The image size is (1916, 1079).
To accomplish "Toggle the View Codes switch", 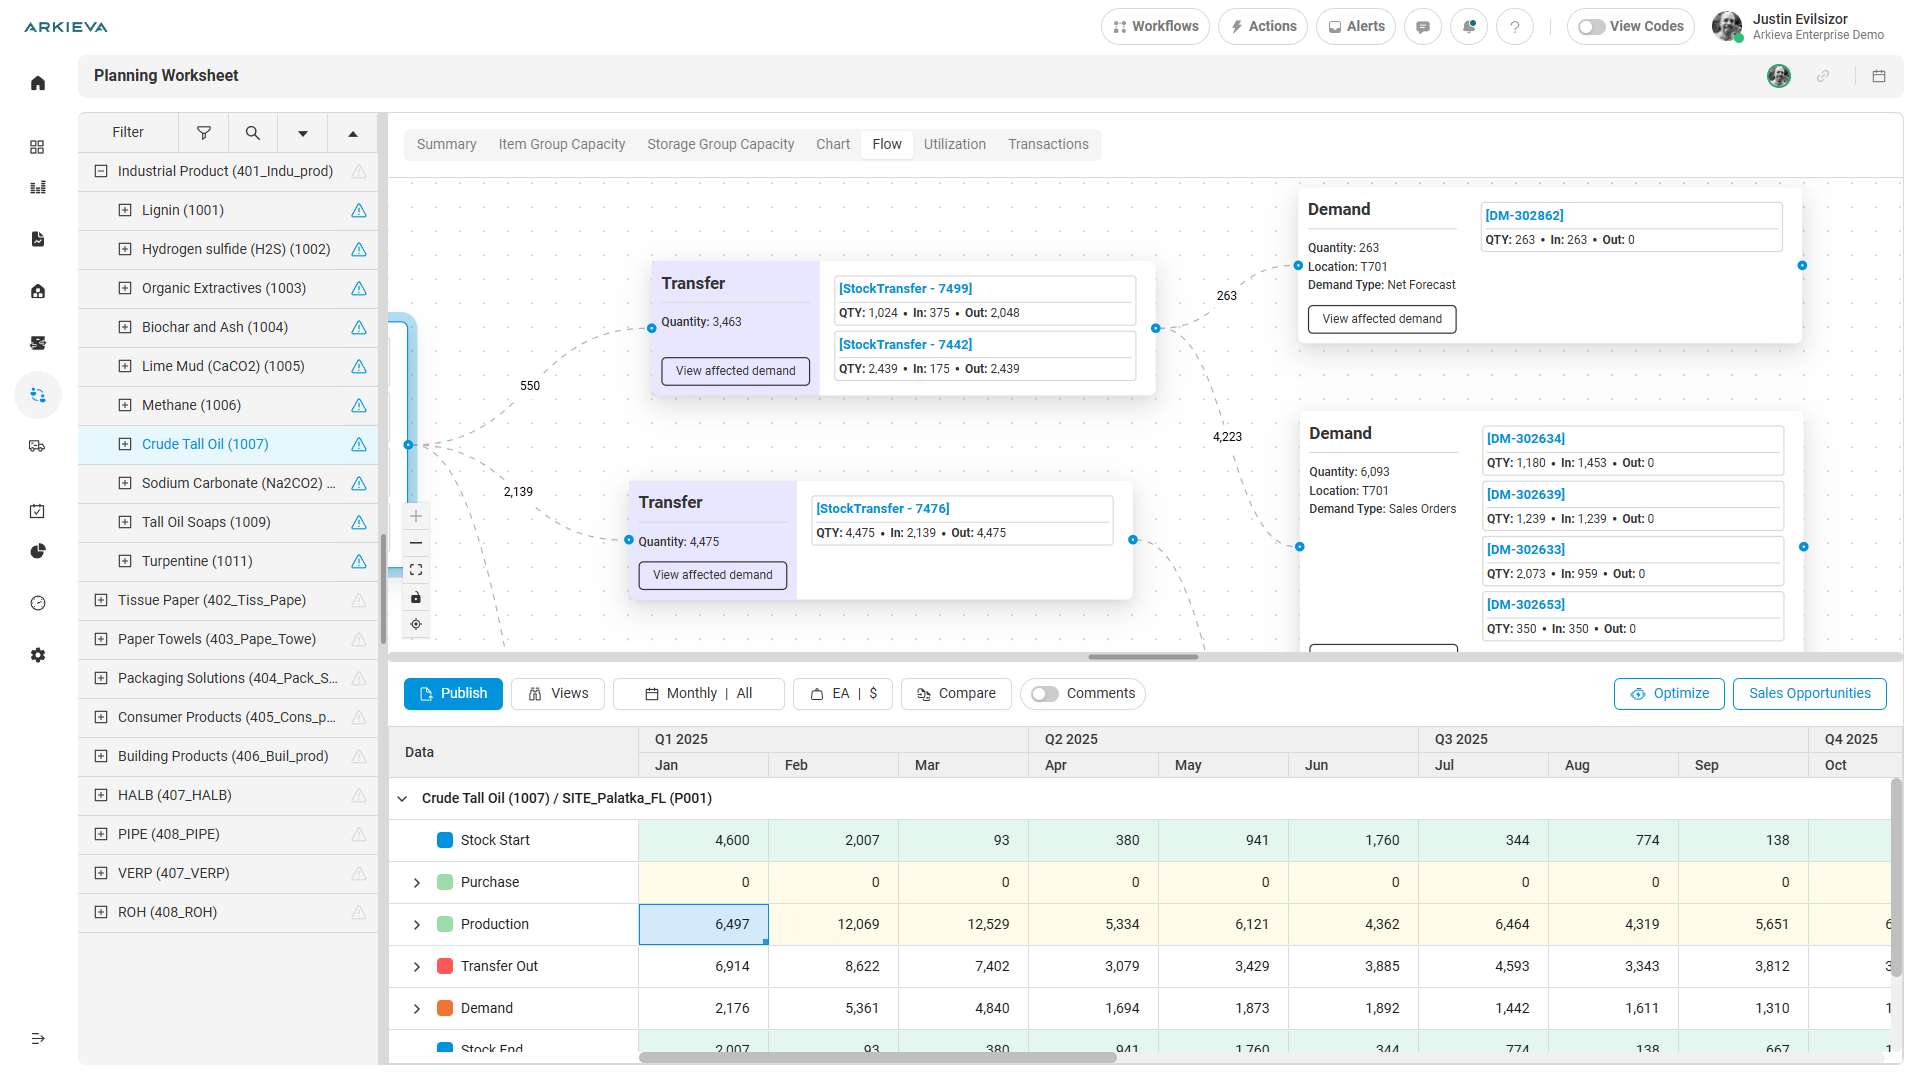I will tap(1591, 27).
